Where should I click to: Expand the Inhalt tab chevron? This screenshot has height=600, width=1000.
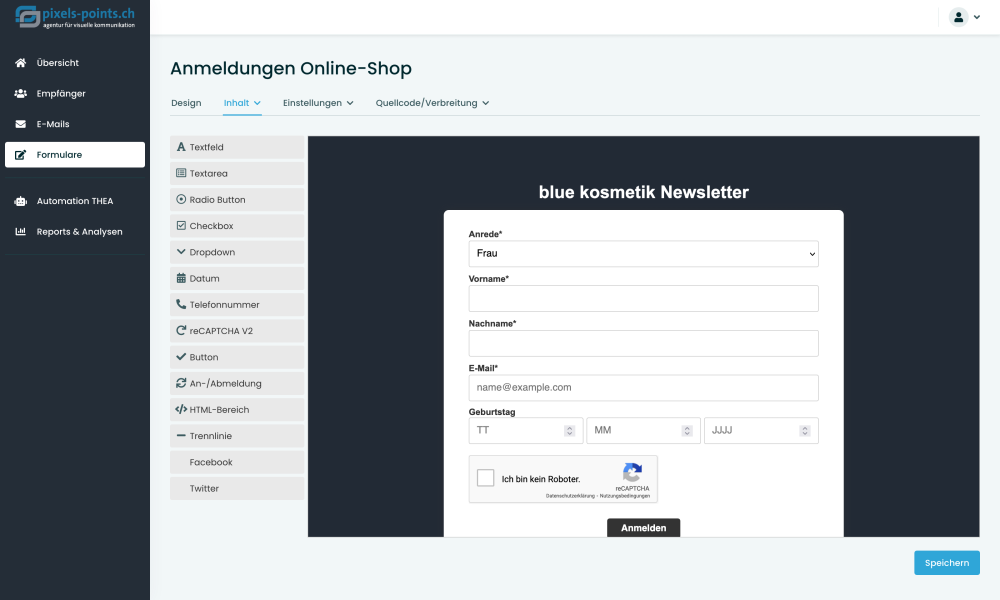pos(257,103)
